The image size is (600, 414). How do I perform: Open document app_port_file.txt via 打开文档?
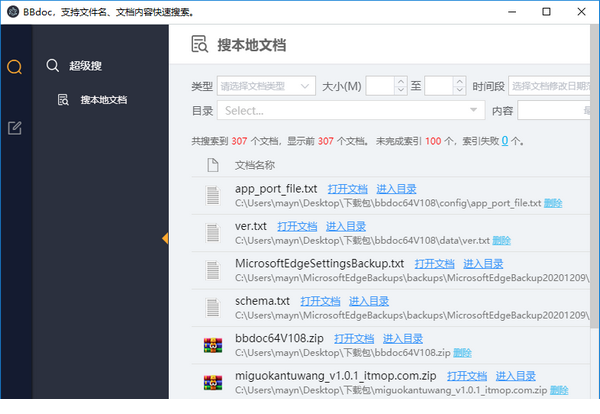[347, 189]
